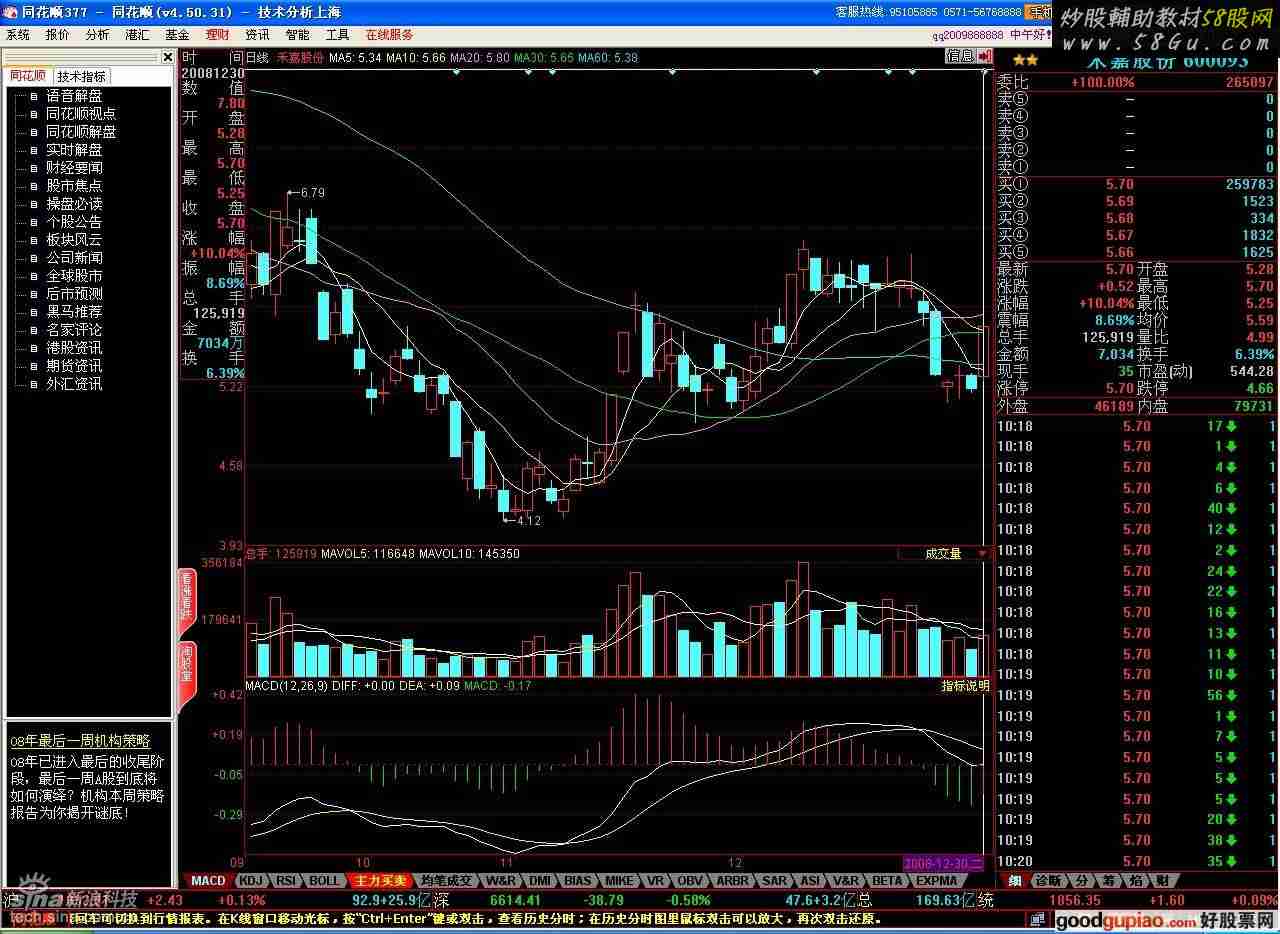Select the MACD indicator tab

pos(208,881)
